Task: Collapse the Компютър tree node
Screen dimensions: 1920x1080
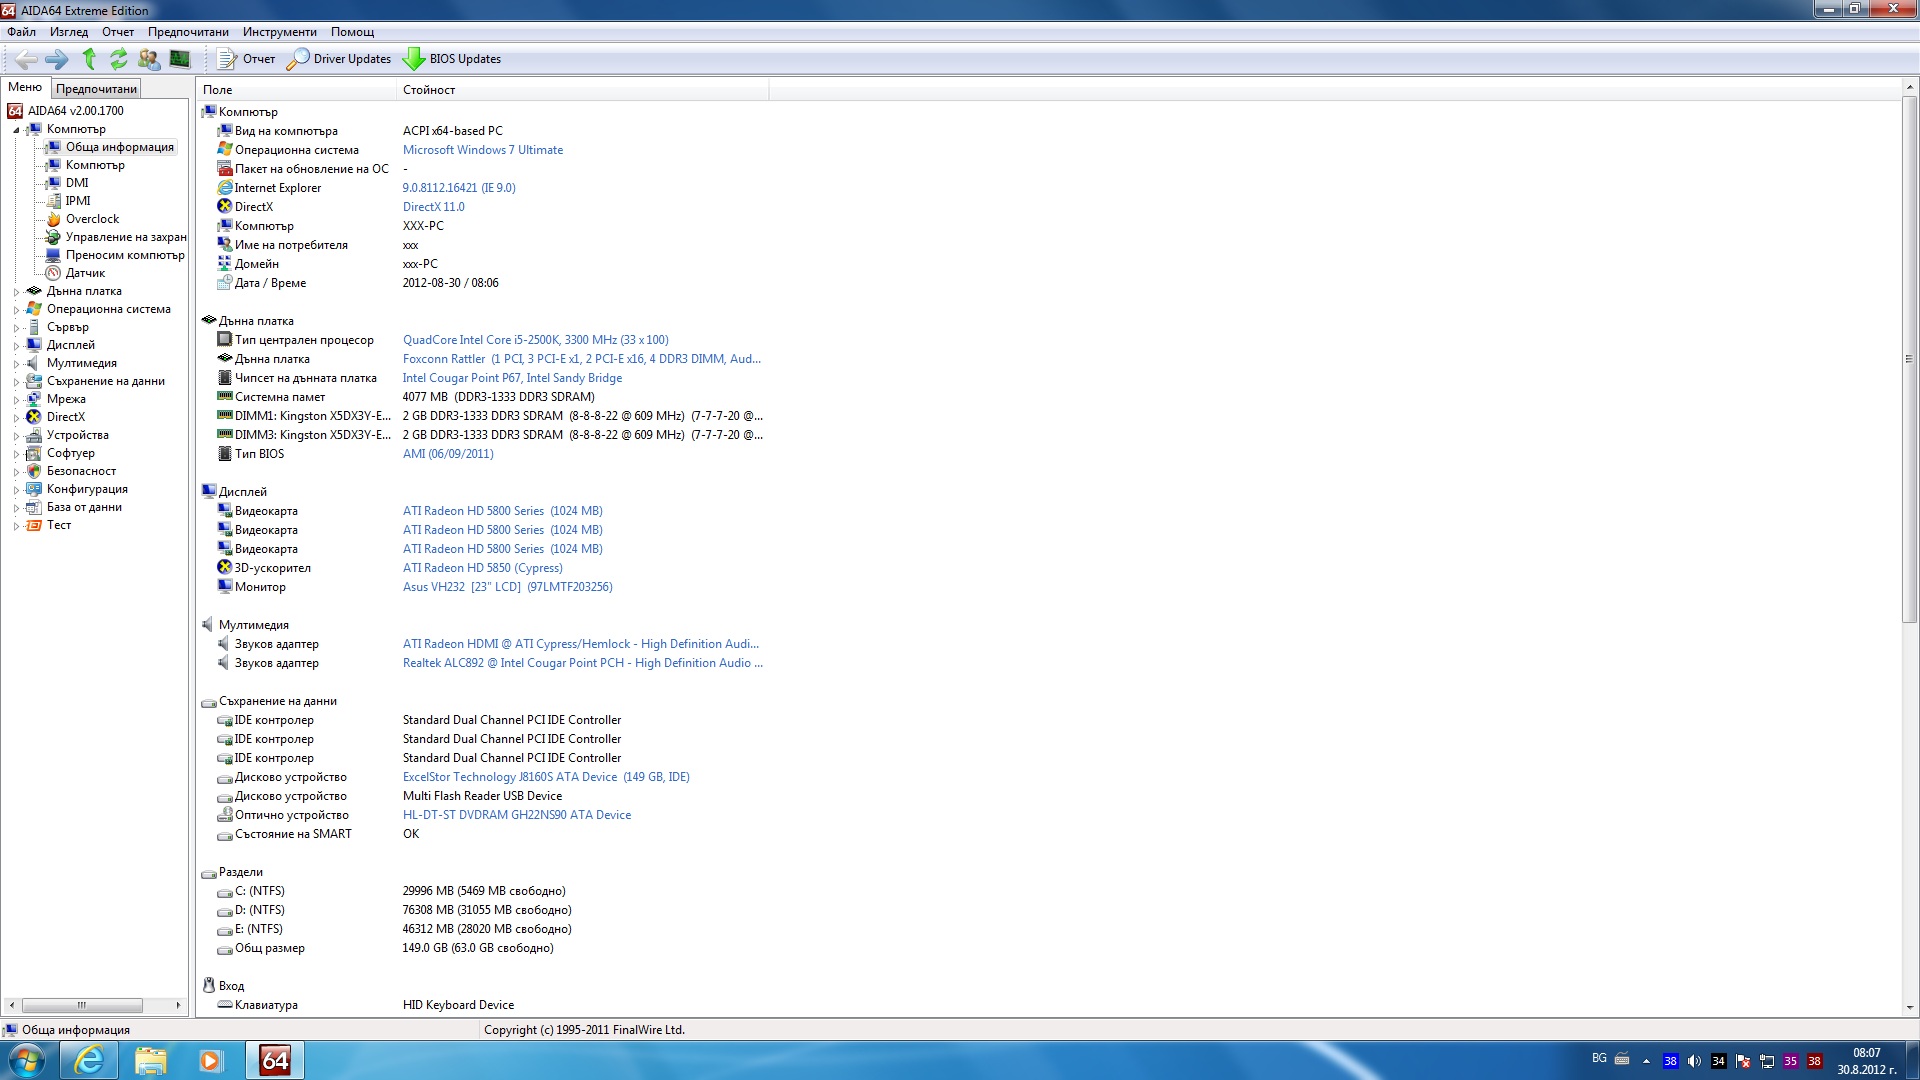Action: point(16,130)
